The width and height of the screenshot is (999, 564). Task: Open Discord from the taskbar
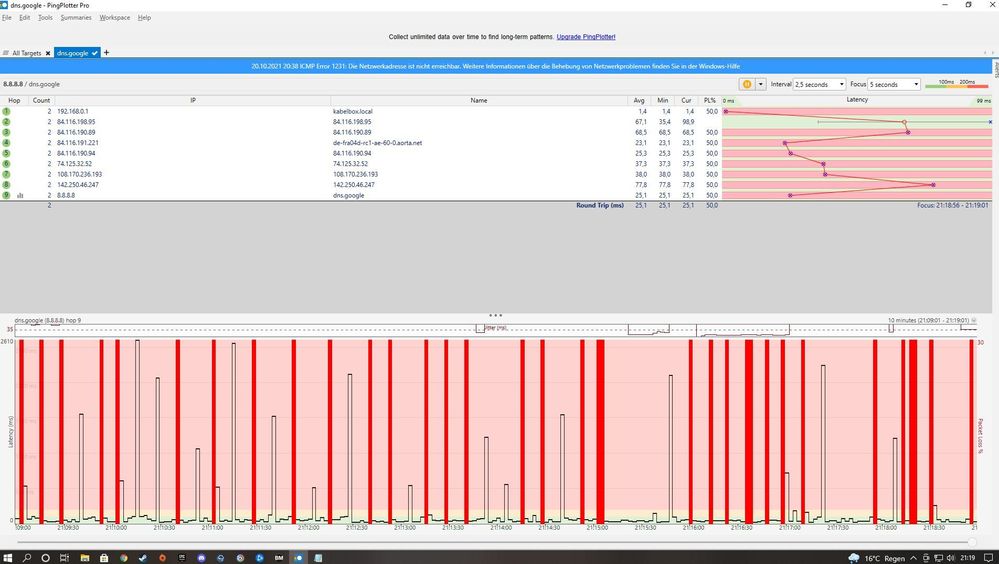click(201, 558)
